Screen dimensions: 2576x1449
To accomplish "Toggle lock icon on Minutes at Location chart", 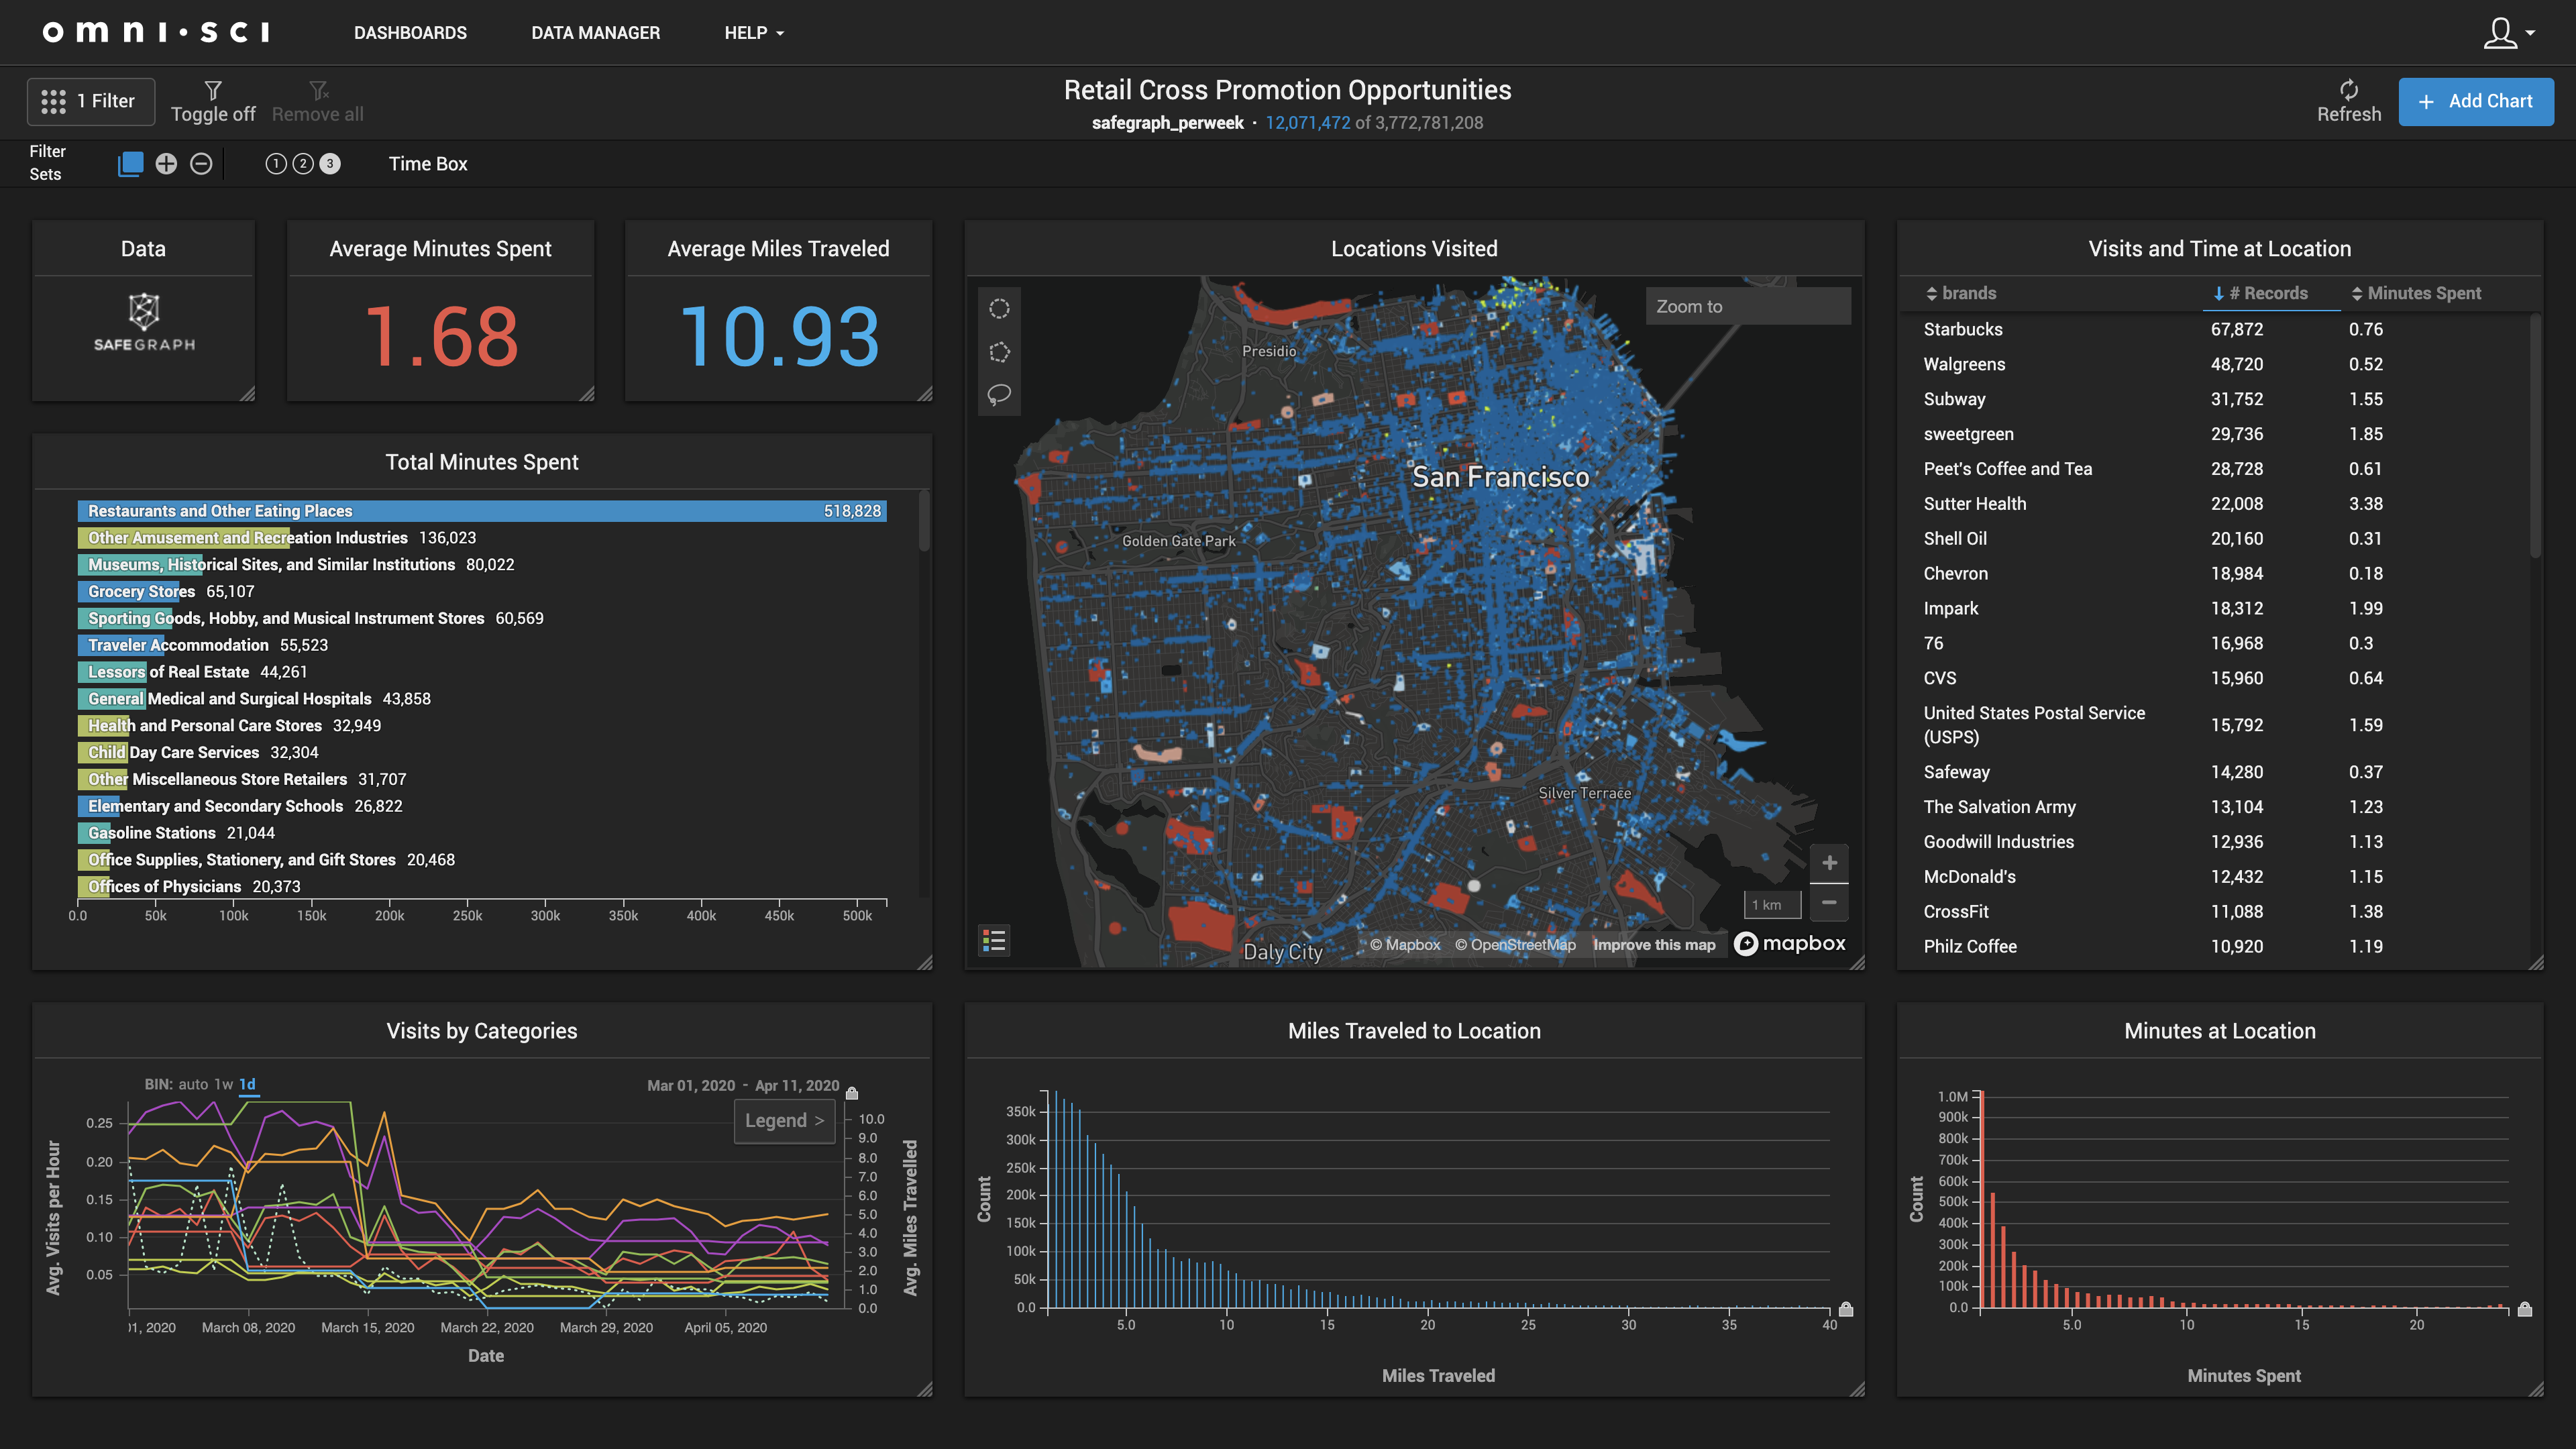I will (x=2524, y=1309).
